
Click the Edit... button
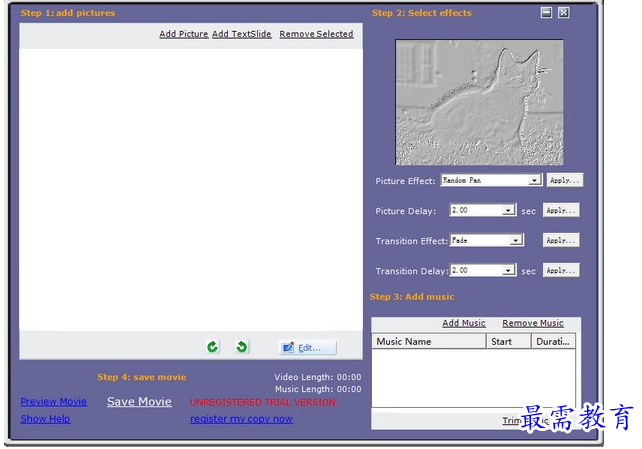[x=308, y=347]
